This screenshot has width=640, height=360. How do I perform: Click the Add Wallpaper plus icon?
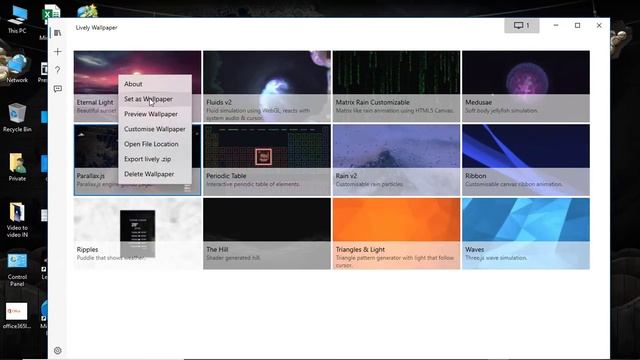(58, 51)
